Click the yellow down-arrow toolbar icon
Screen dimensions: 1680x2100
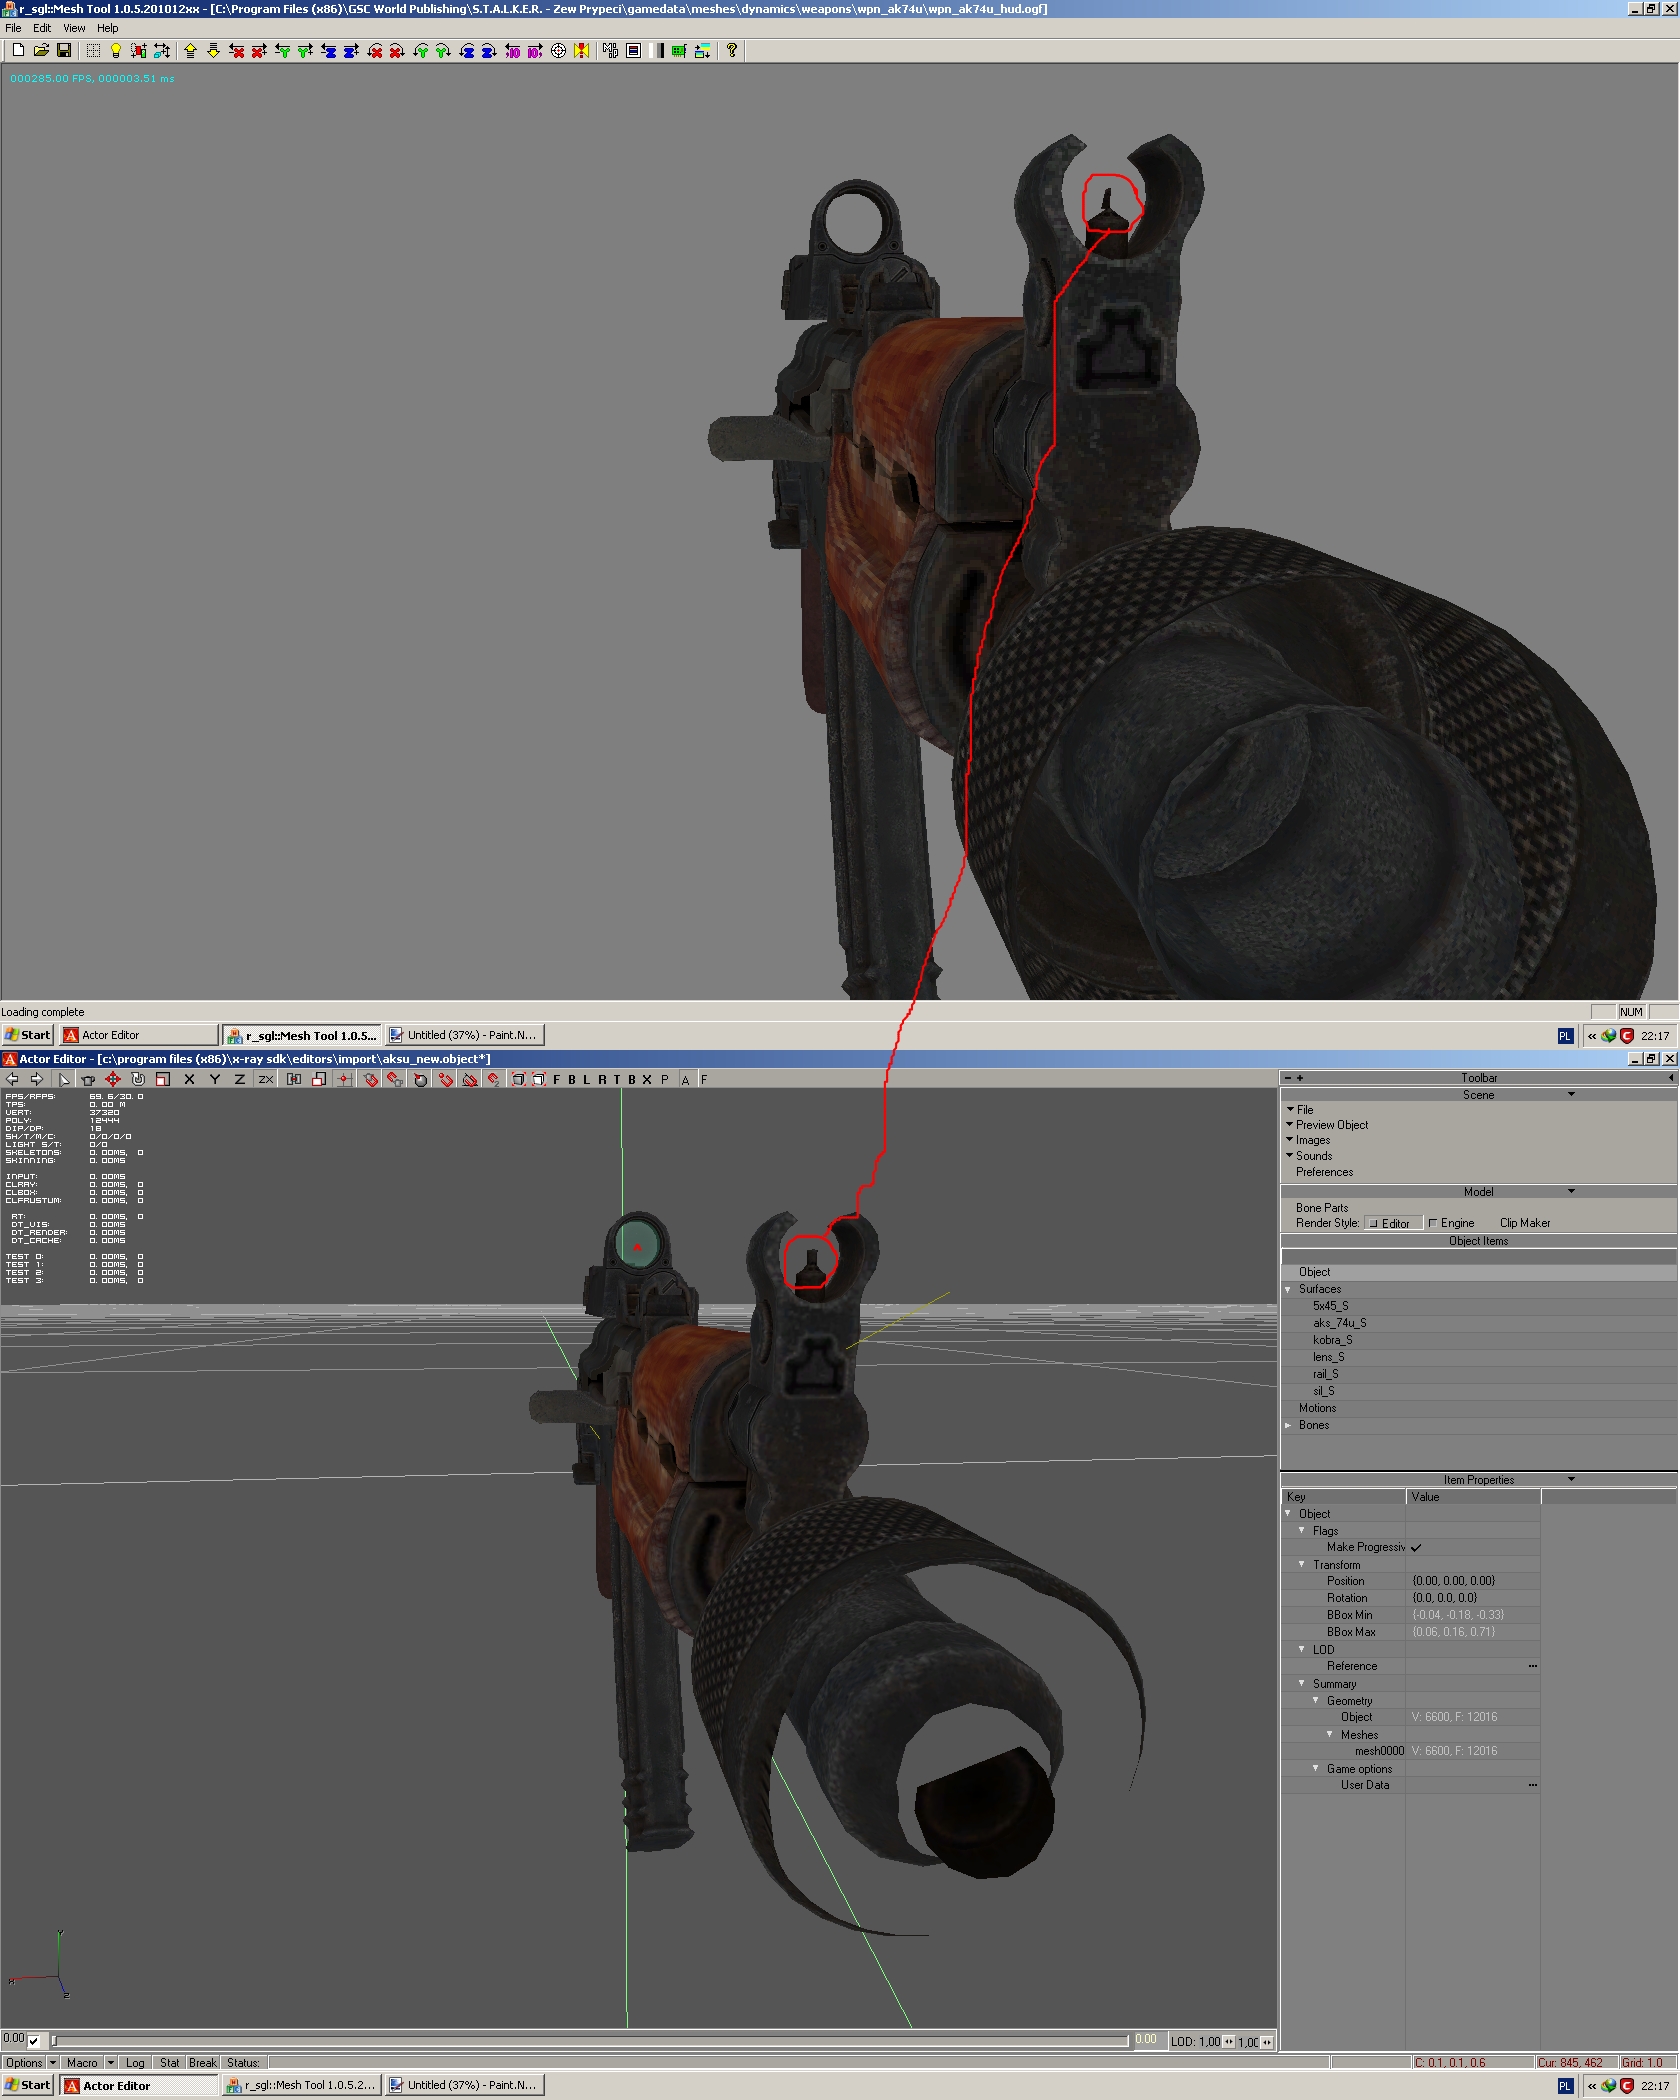pos(213,50)
